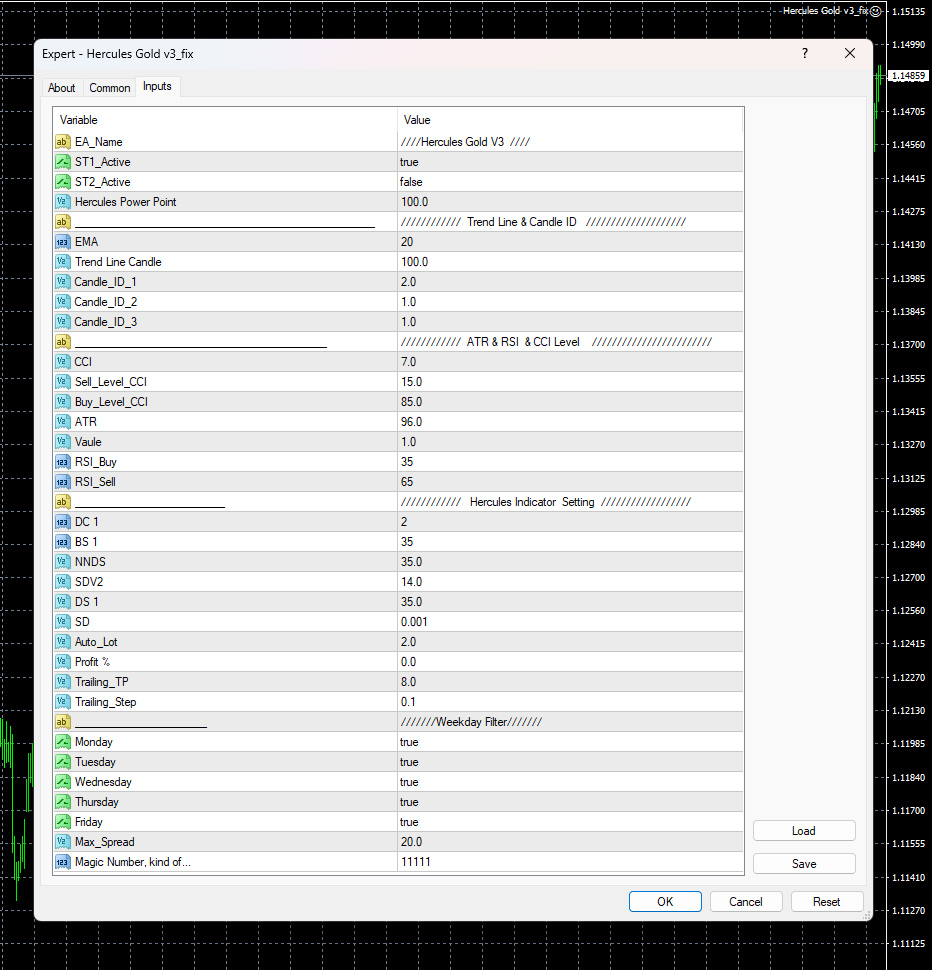Click the icon beside Trend Line Candle
Screen dimensions: 932x970
pos(62,262)
